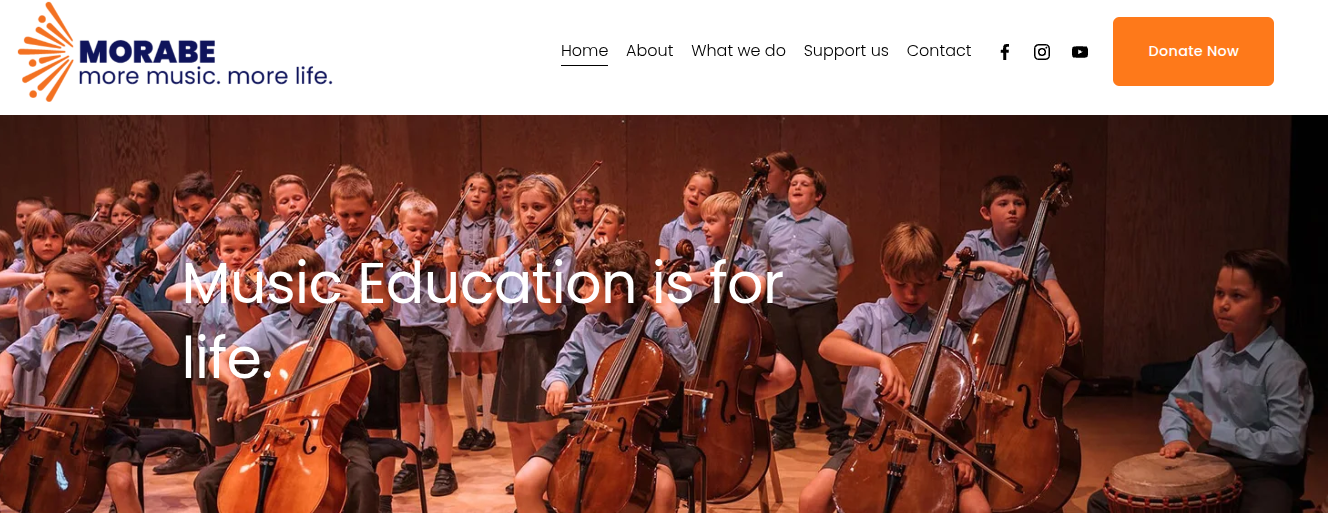
Task: Select the Music Education is for life heading
Action: (482, 320)
